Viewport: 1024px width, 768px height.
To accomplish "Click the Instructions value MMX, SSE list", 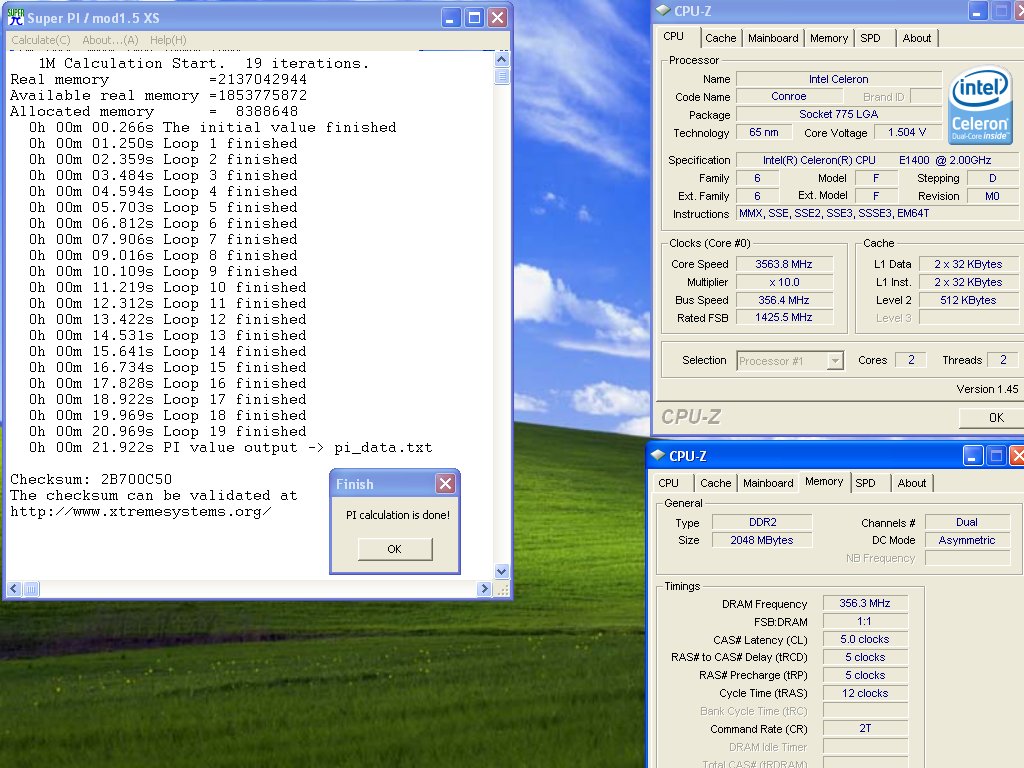I will 877,214.
